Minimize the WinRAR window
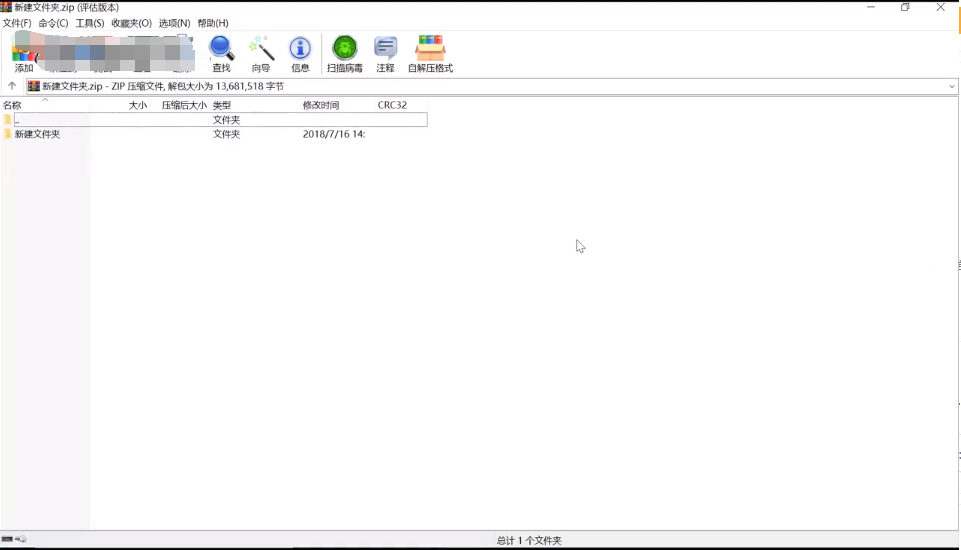This screenshot has width=961, height=550. click(x=871, y=7)
